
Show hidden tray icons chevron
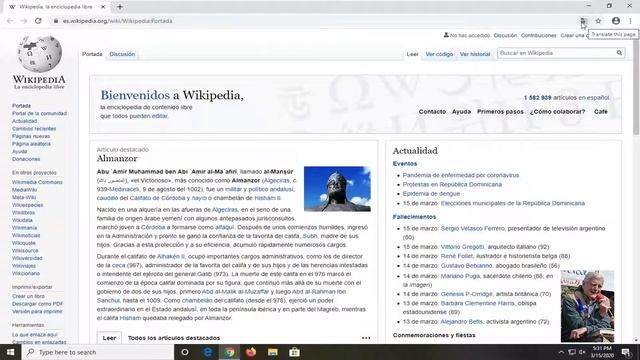click(x=561, y=352)
